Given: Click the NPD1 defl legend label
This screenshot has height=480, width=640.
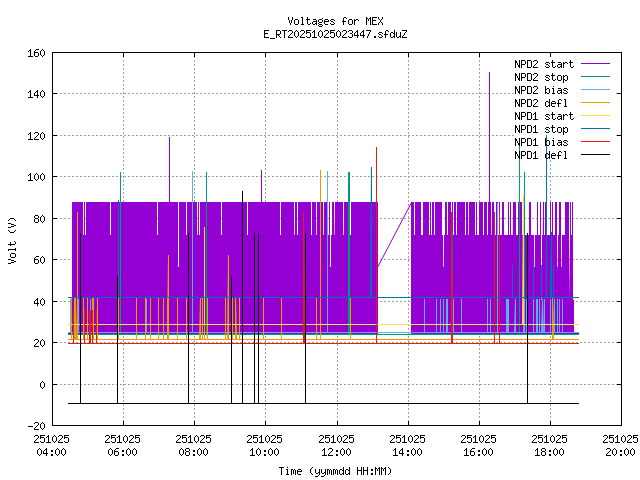Looking at the screenshot, I should [541, 155].
